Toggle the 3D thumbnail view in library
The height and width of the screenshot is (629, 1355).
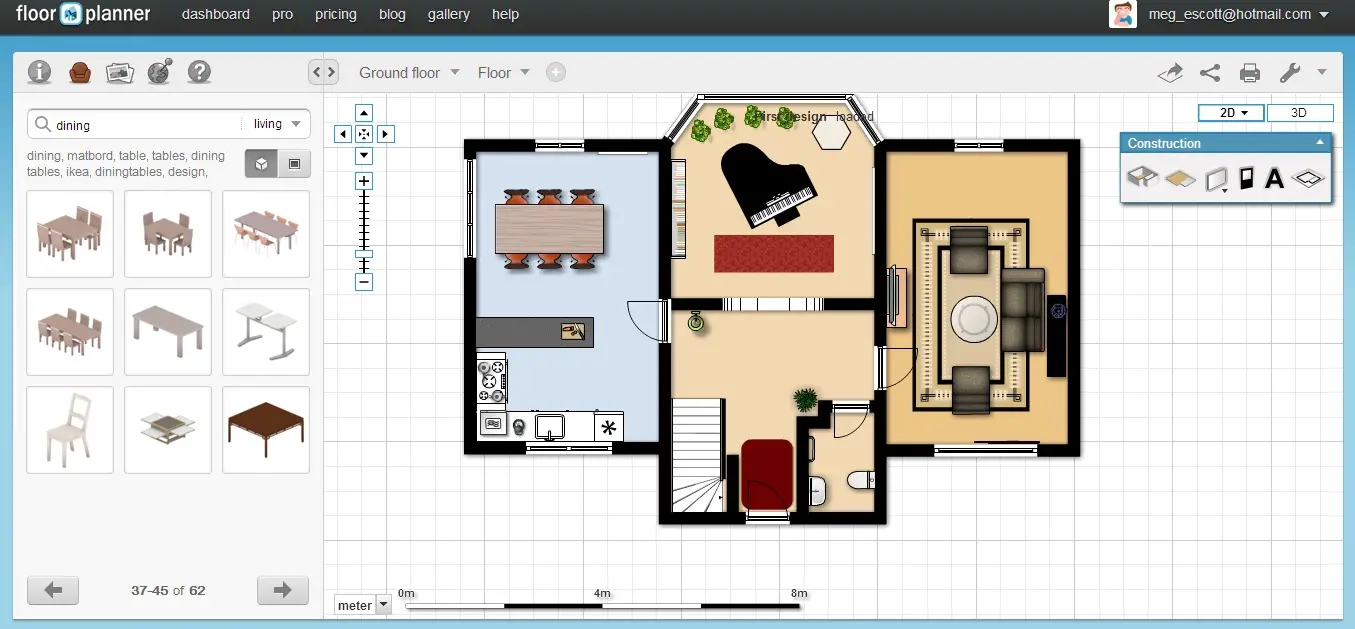tap(261, 163)
